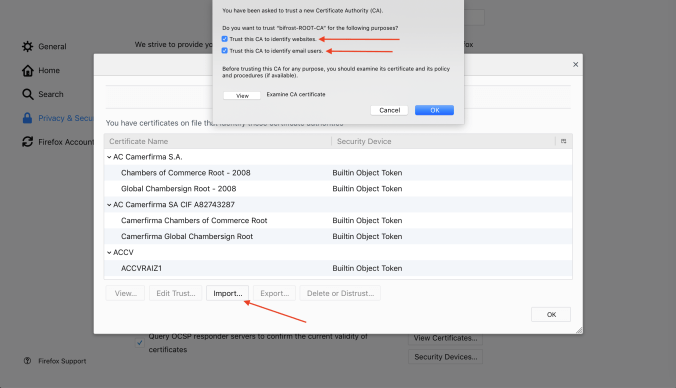Open Firefox Account sync icon
The width and height of the screenshot is (676, 388).
click(28, 142)
